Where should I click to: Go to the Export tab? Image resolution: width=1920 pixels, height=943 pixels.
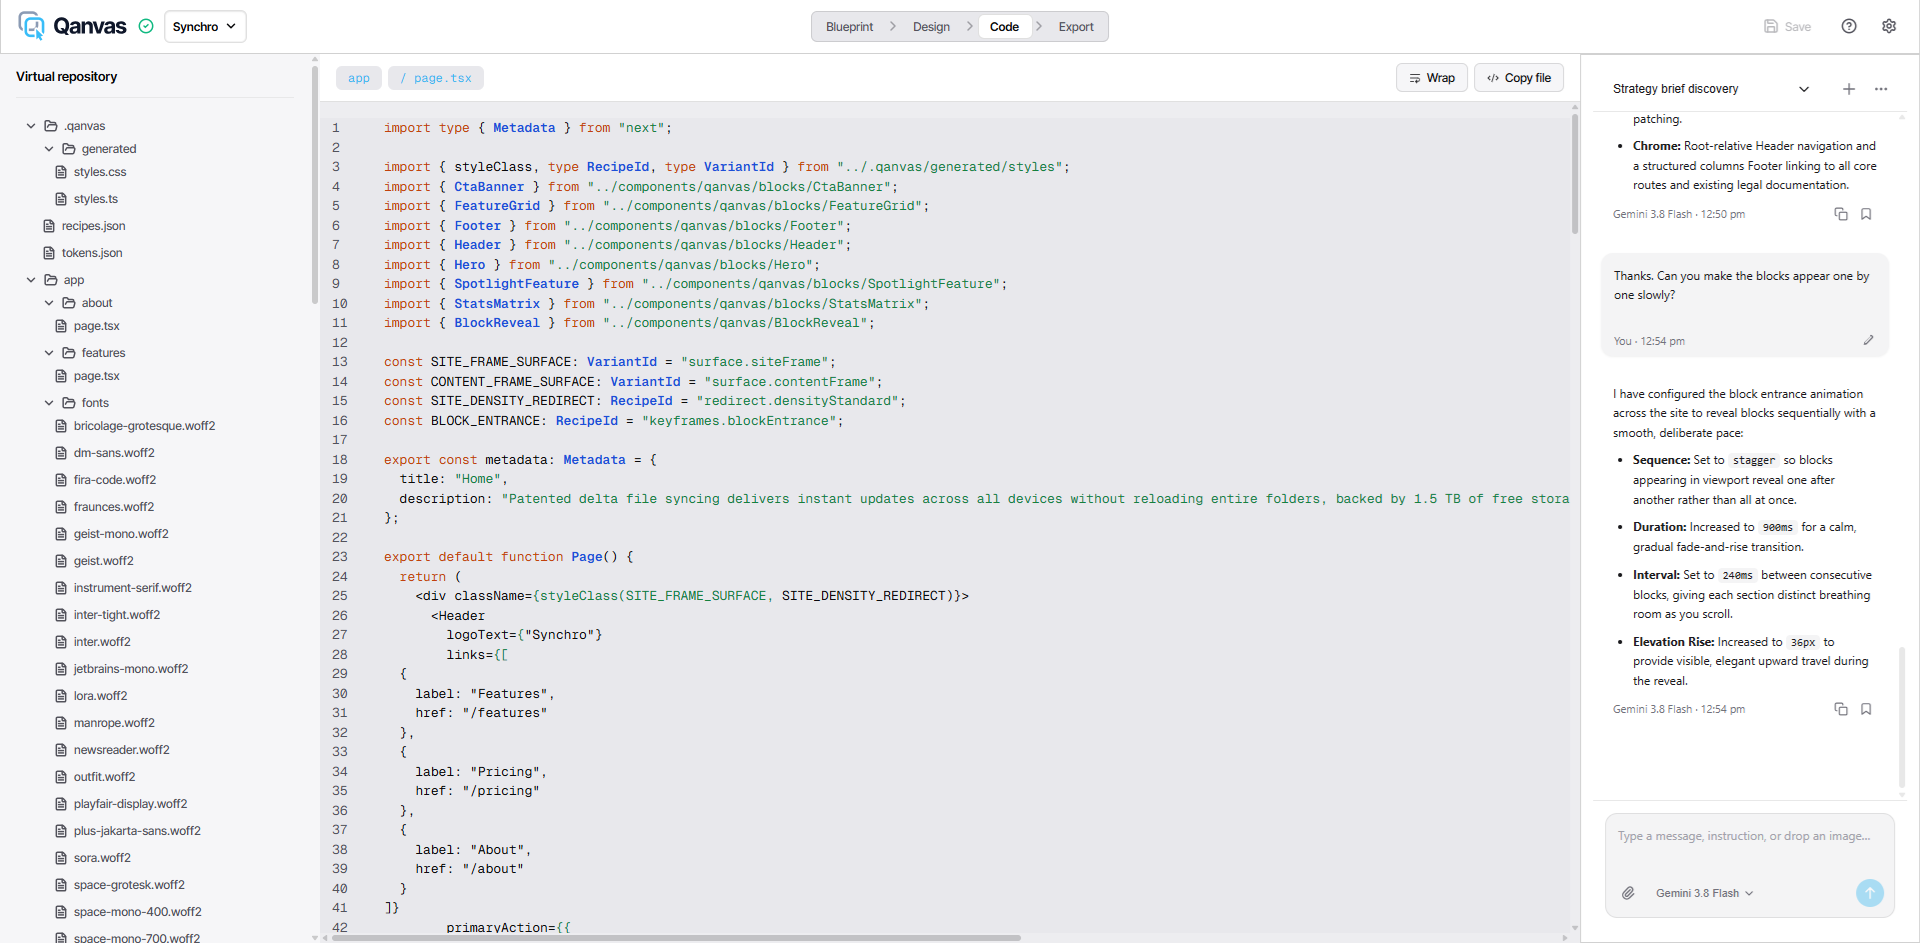click(1076, 27)
